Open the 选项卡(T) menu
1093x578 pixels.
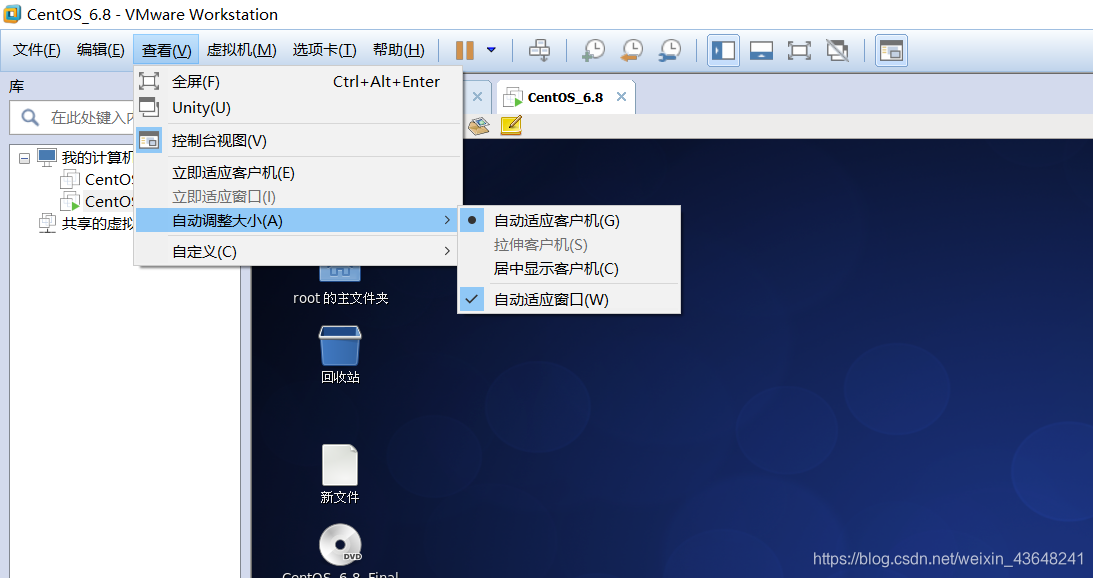[324, 50]
